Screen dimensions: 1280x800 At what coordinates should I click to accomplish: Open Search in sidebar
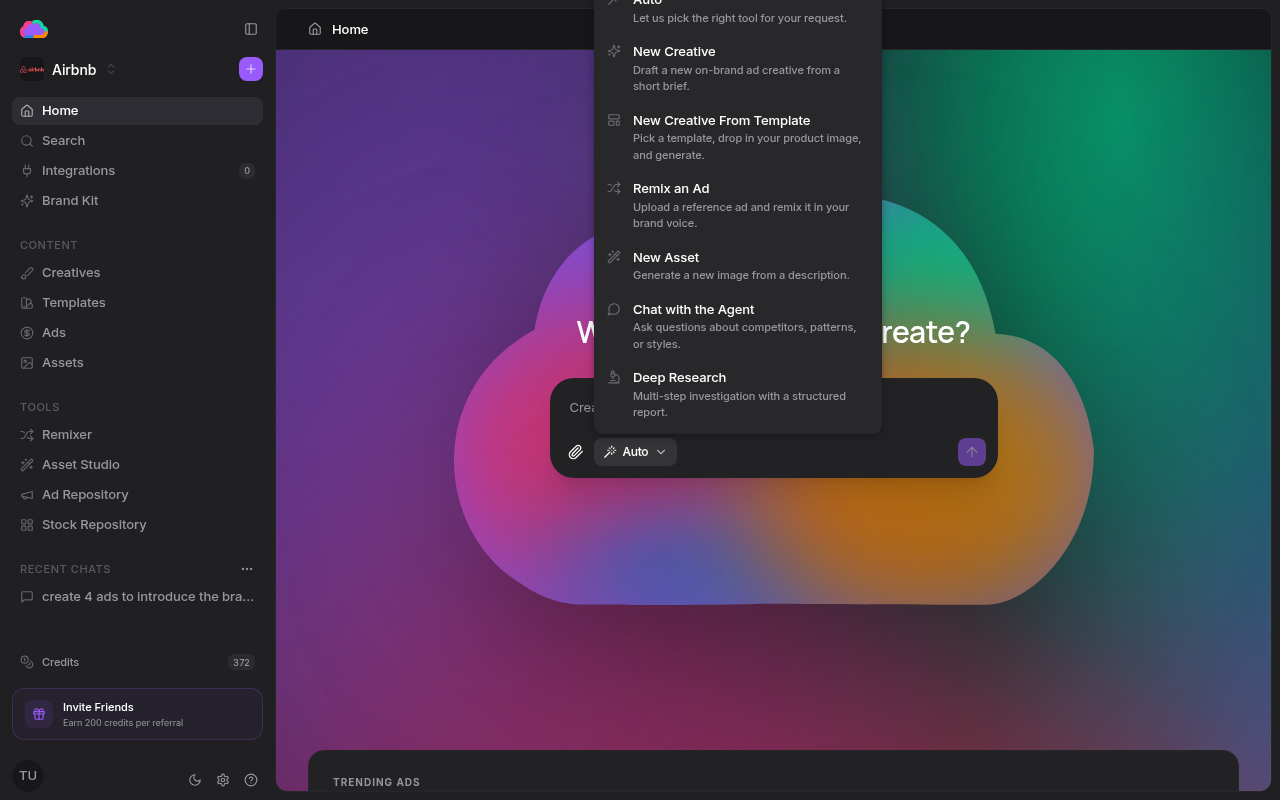coord(137,141)
